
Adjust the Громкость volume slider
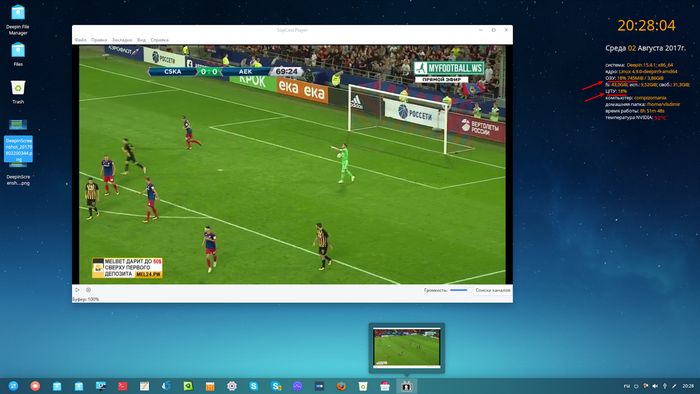click(x=460, y=290)
